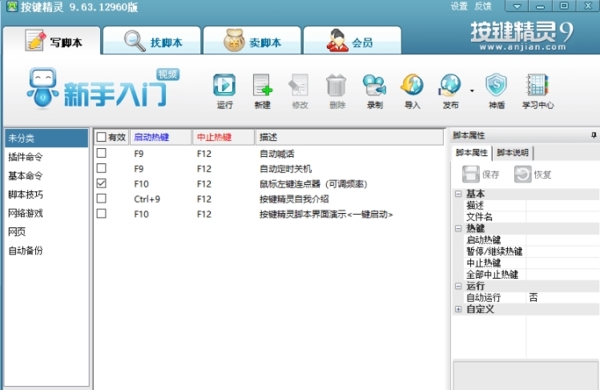
Task: Select the 网页 category
Action: (x=47, y=232)
